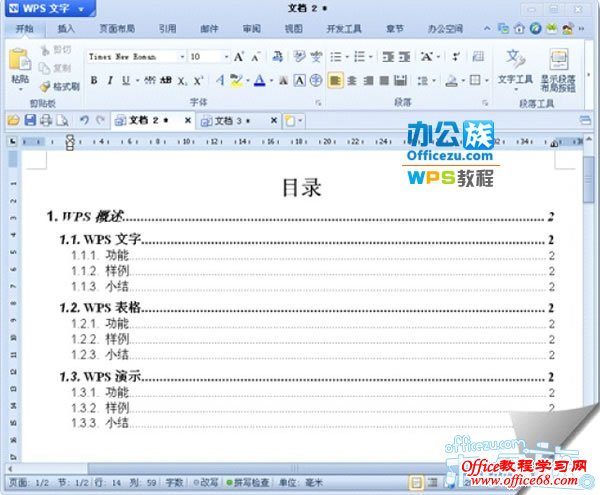Viewport: 600px width, 495px height.
Task: Open the font name dropdown
Action: (x=182, y=57)
